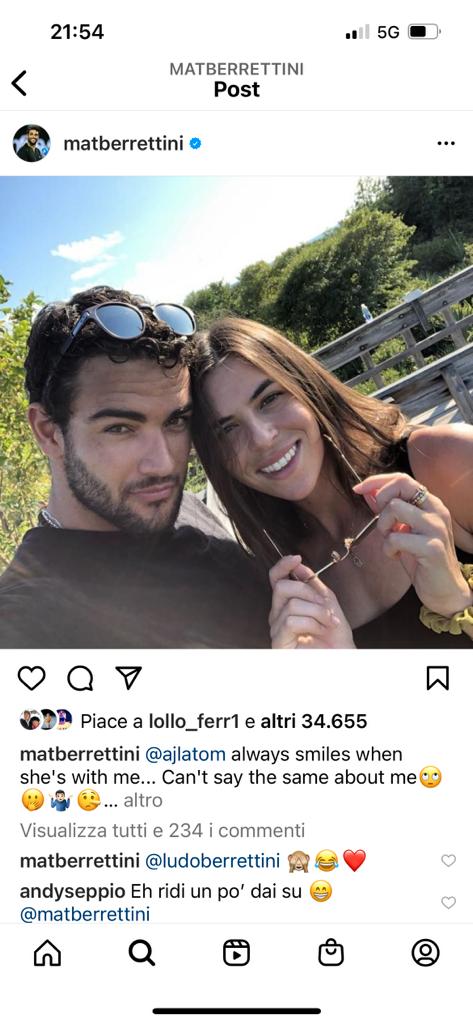Like the matberrettini ludoberrettini comment
This screenshot has height=1024, width=473.
pos(448,860)
